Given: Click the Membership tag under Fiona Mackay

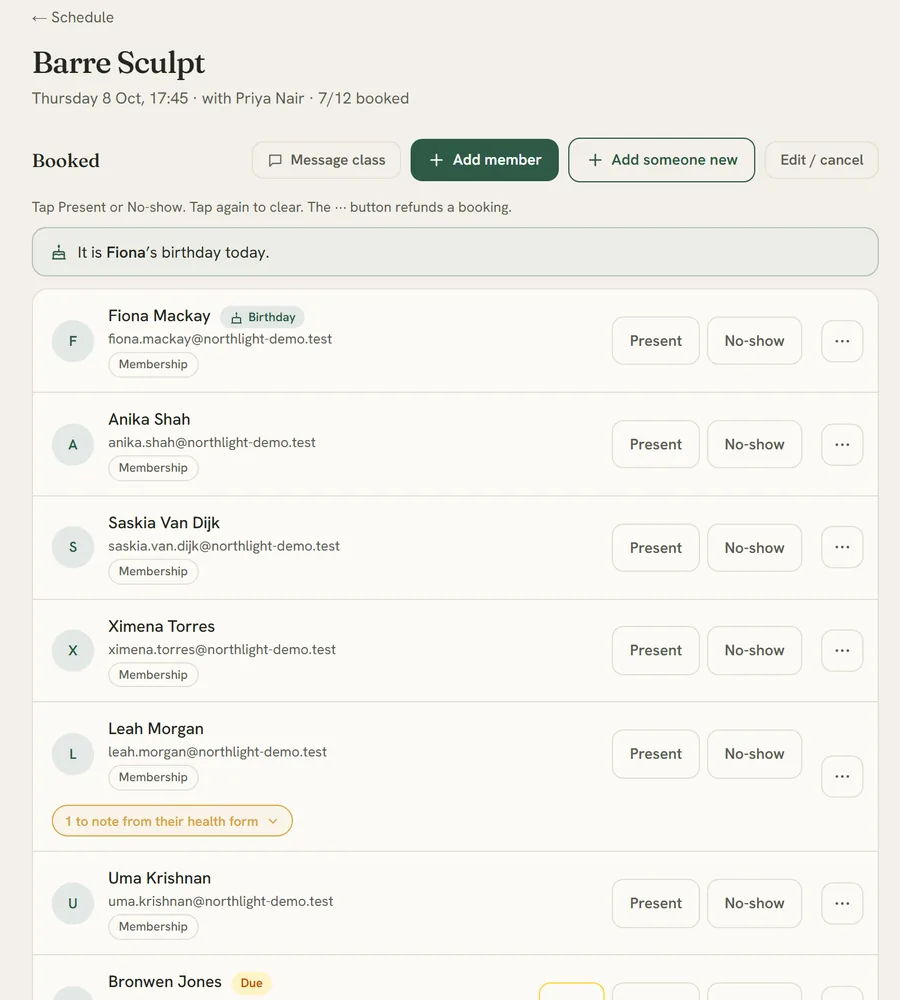Looking at the screenshot, I should click(153, 364).
